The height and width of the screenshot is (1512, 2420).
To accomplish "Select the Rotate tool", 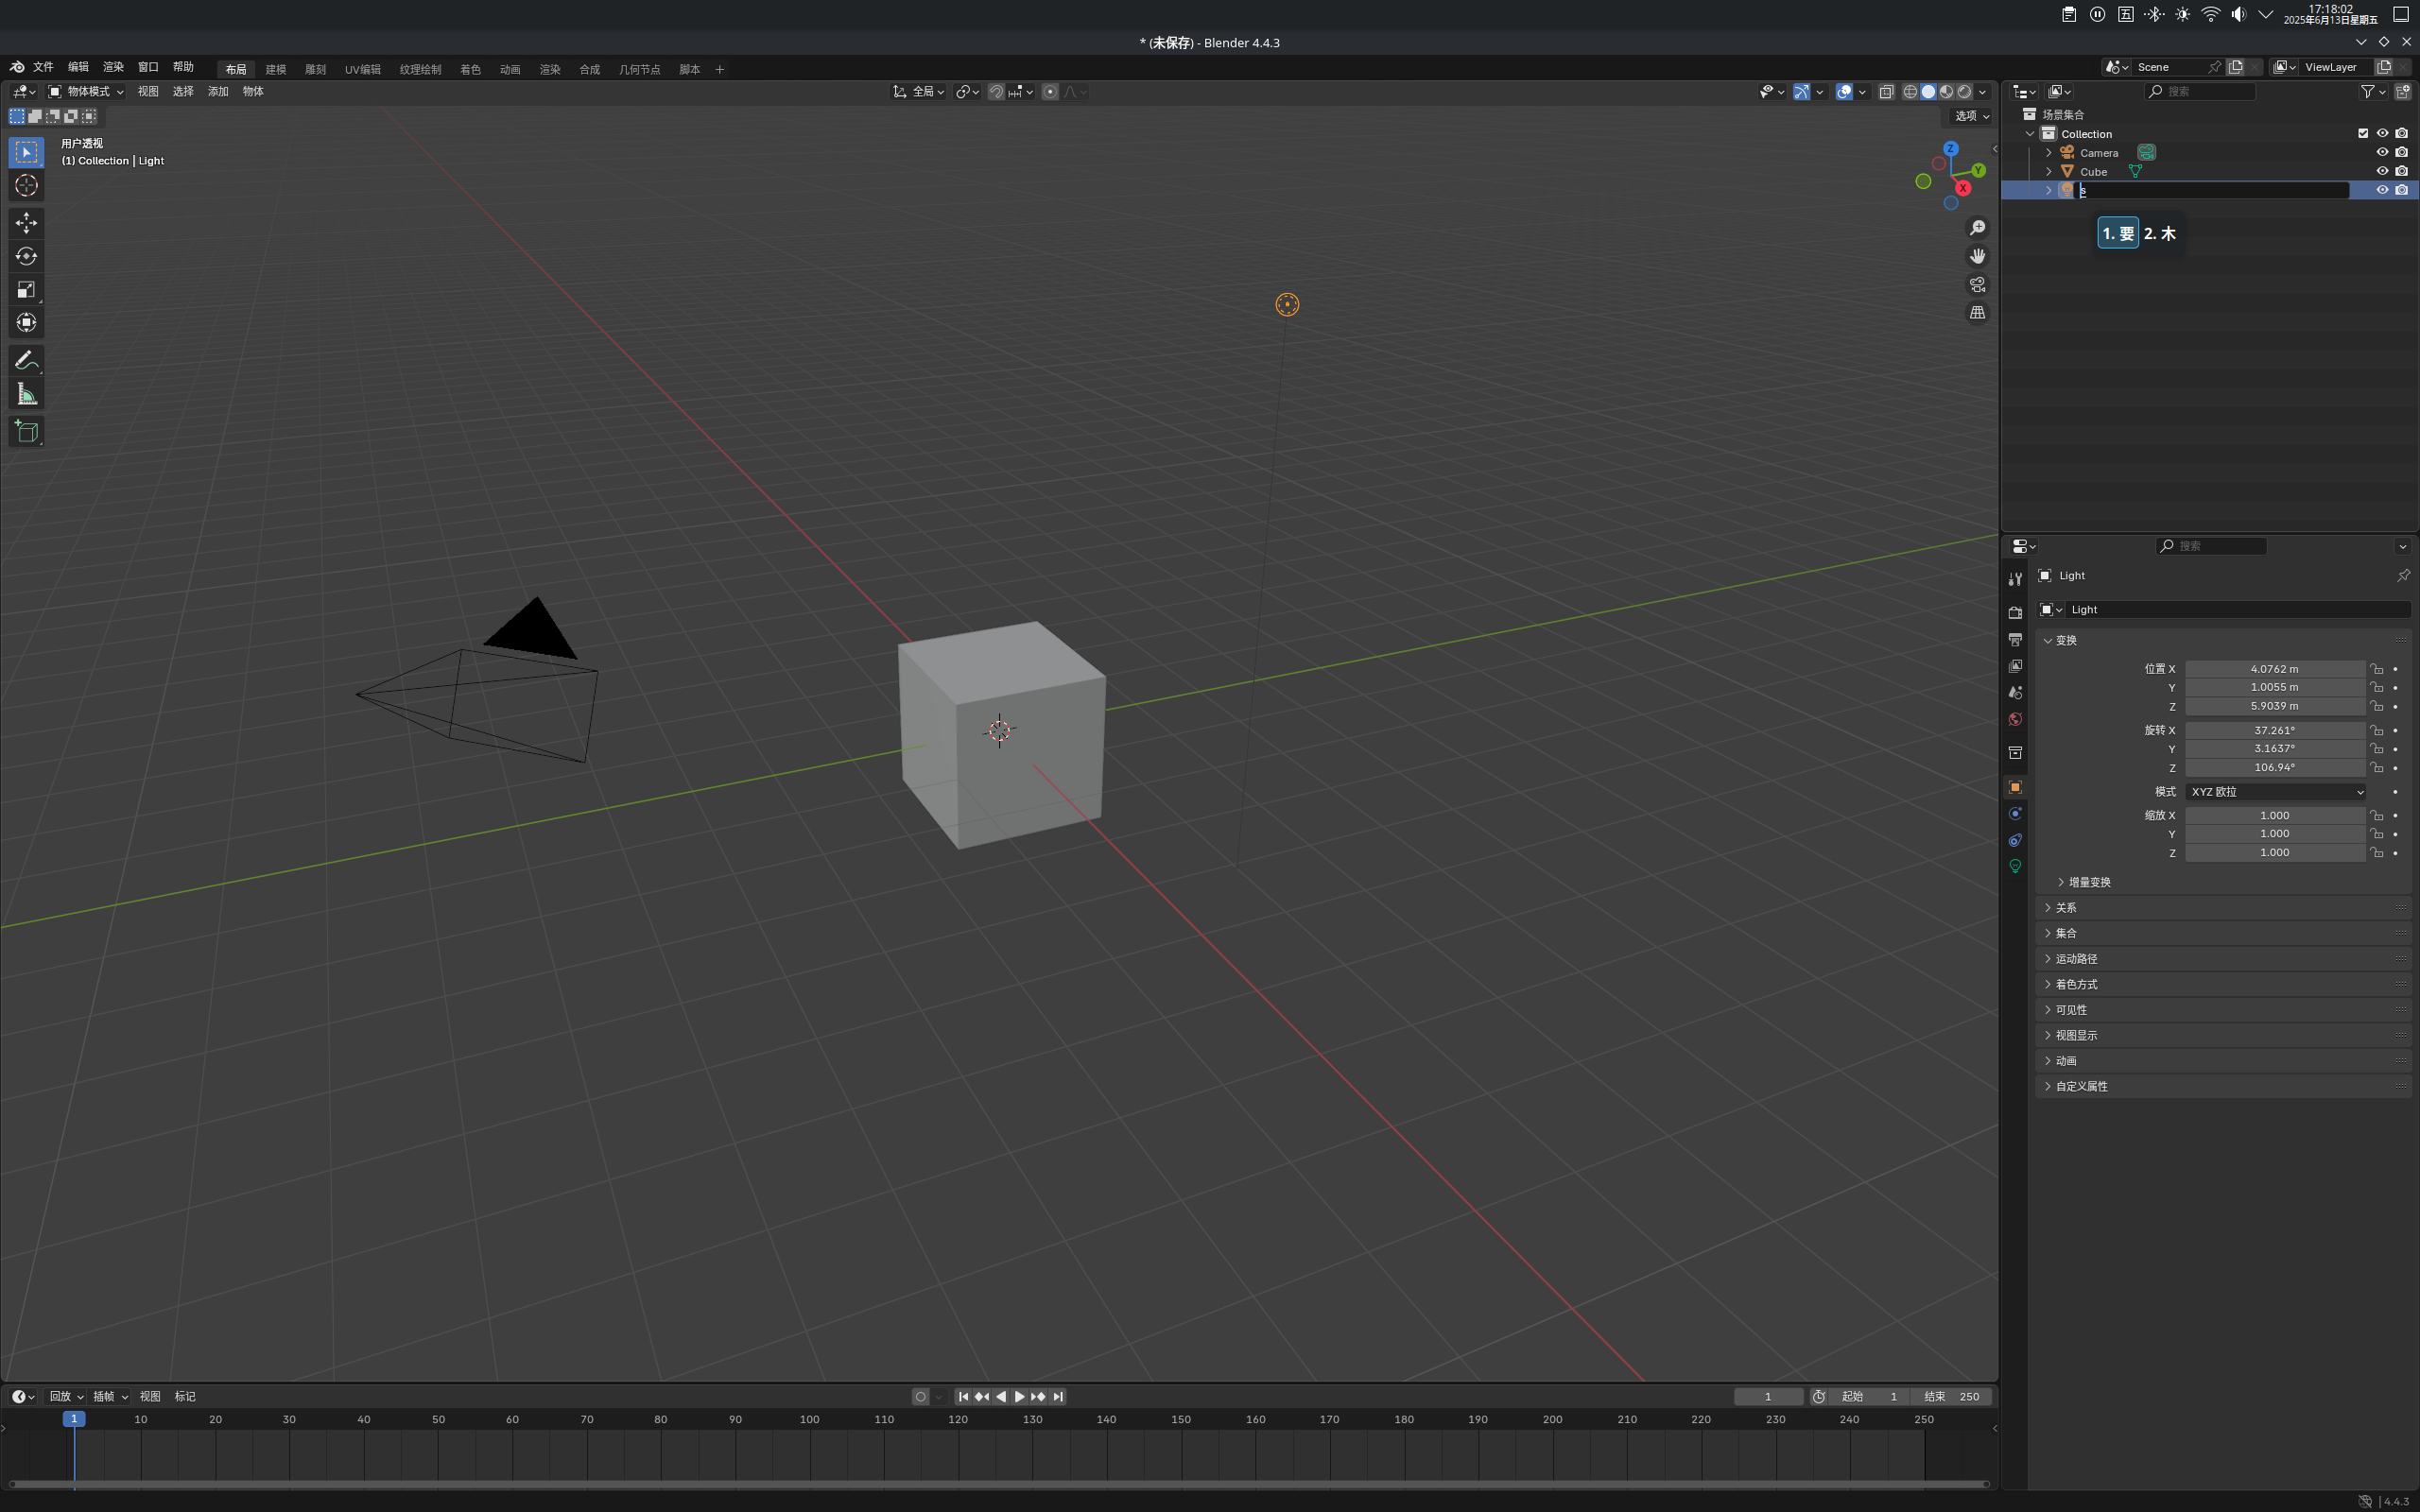I will click(x=27, y=256).
